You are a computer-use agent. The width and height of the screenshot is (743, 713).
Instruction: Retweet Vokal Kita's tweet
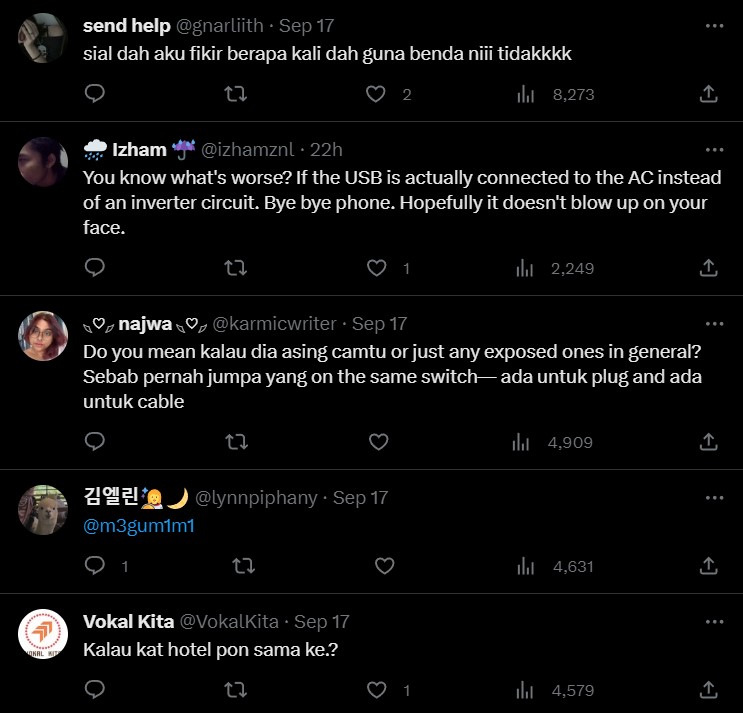point(235,690)
